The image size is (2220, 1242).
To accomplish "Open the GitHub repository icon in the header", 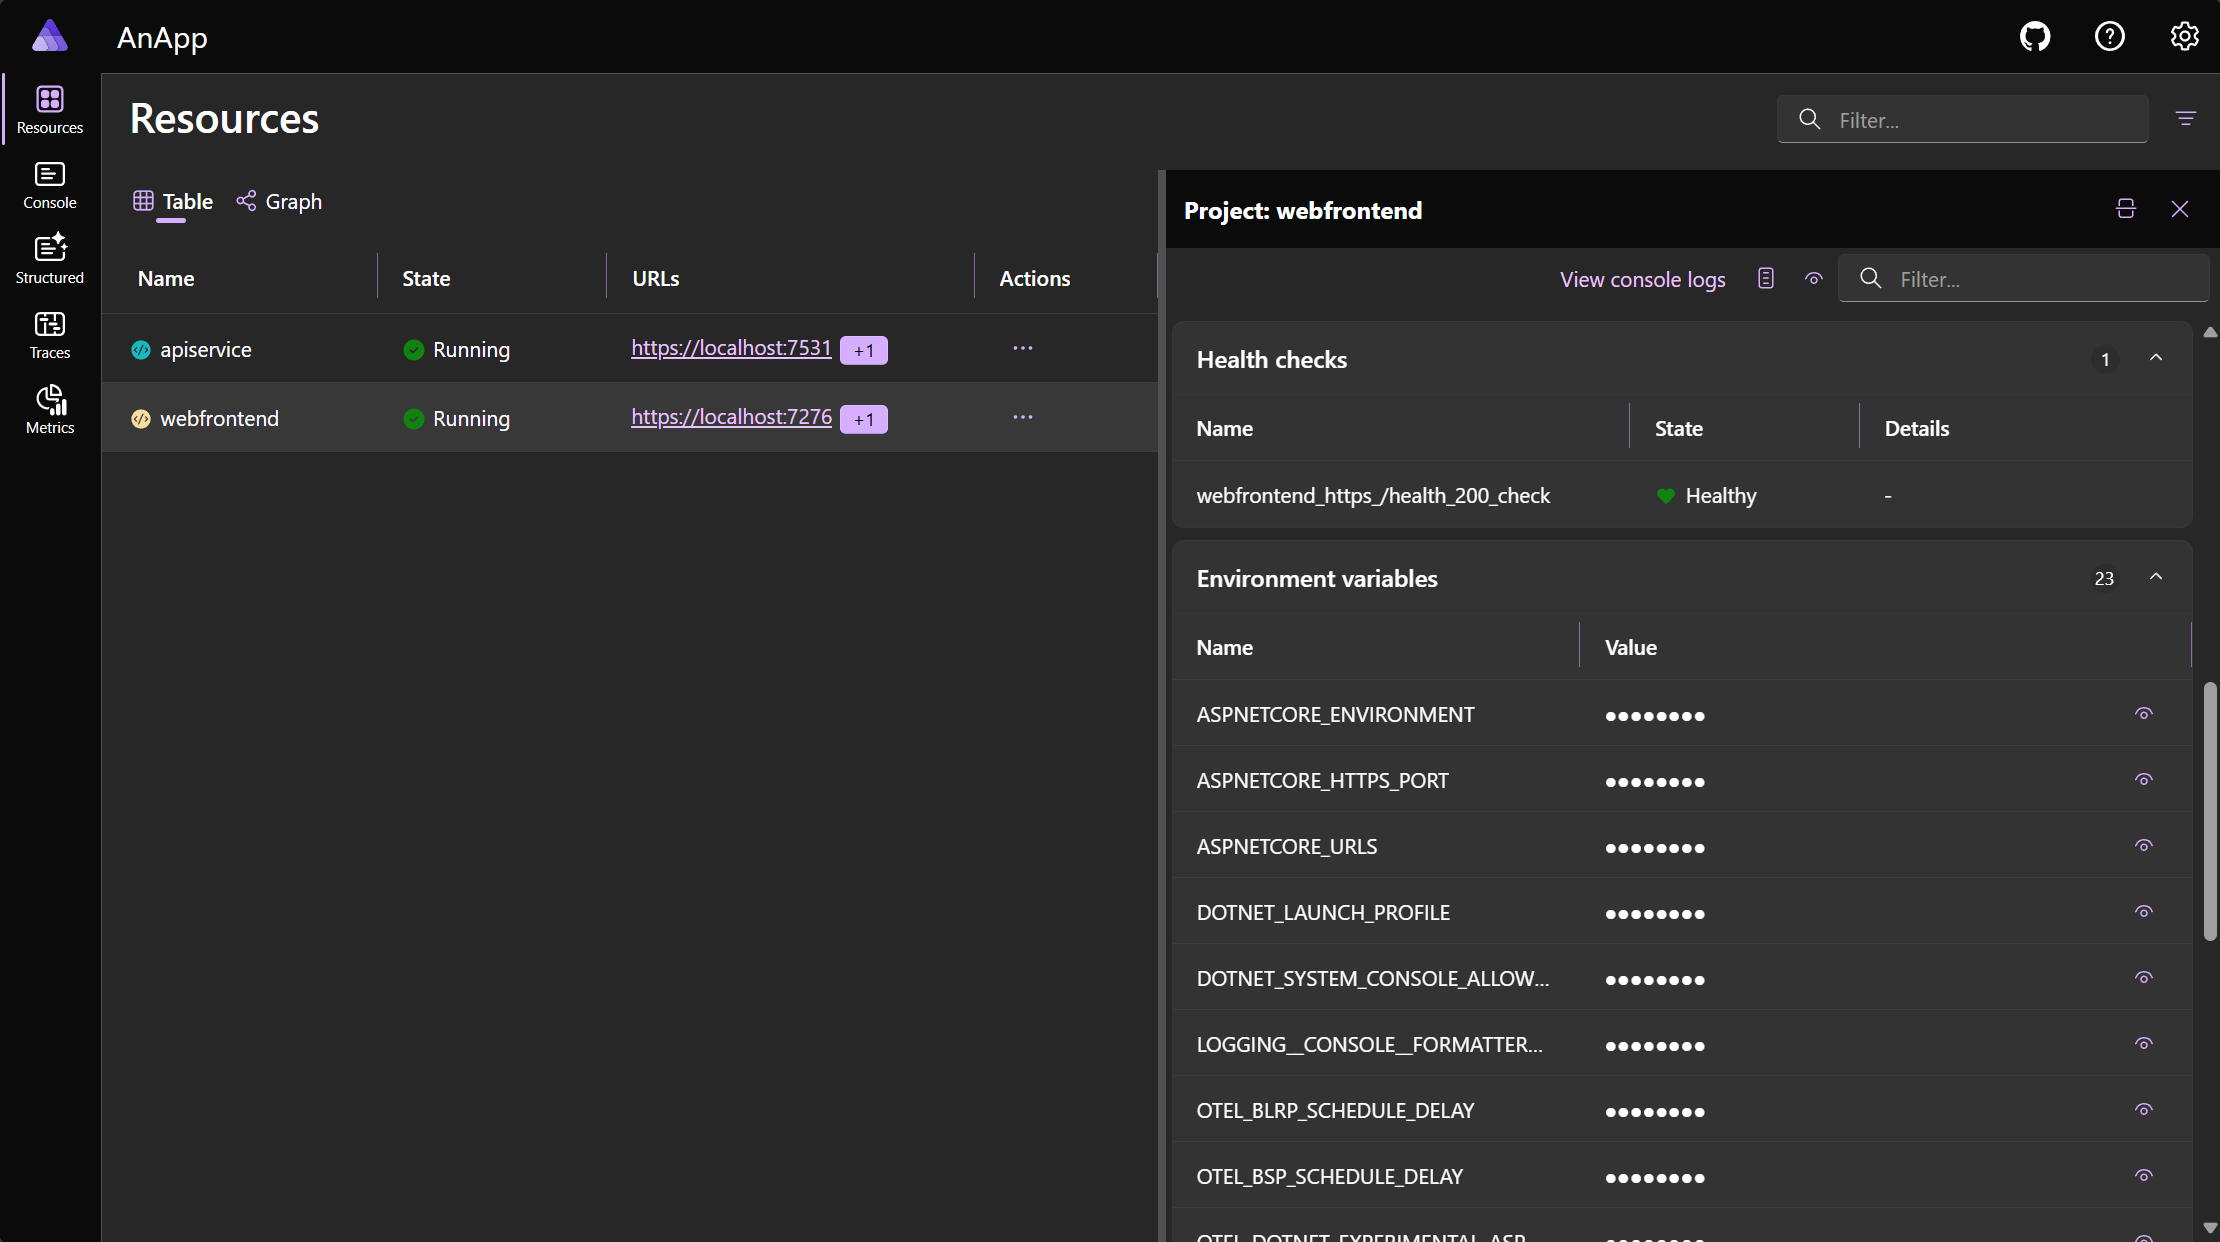I will (2035, 36).
